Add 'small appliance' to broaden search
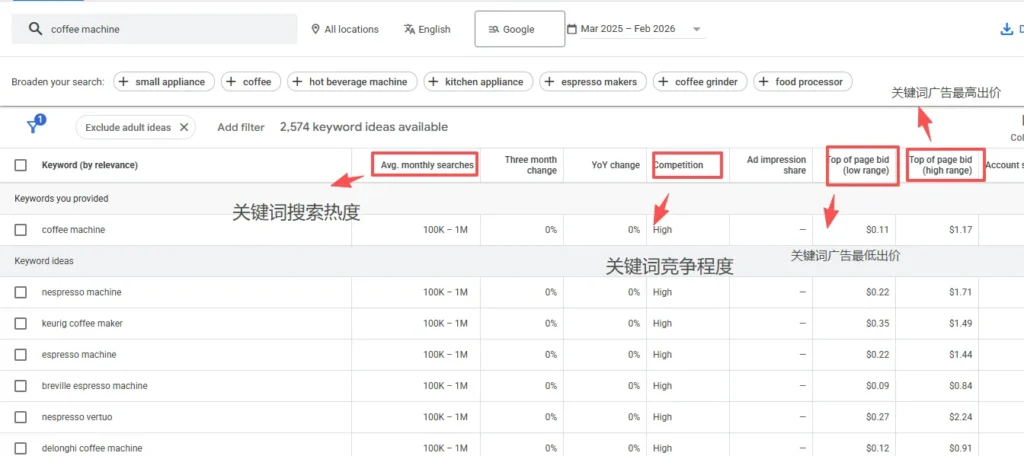Image resolution: width=1024 pixels, height=456 pixels. pyautogui.click(x=163, y=82)
